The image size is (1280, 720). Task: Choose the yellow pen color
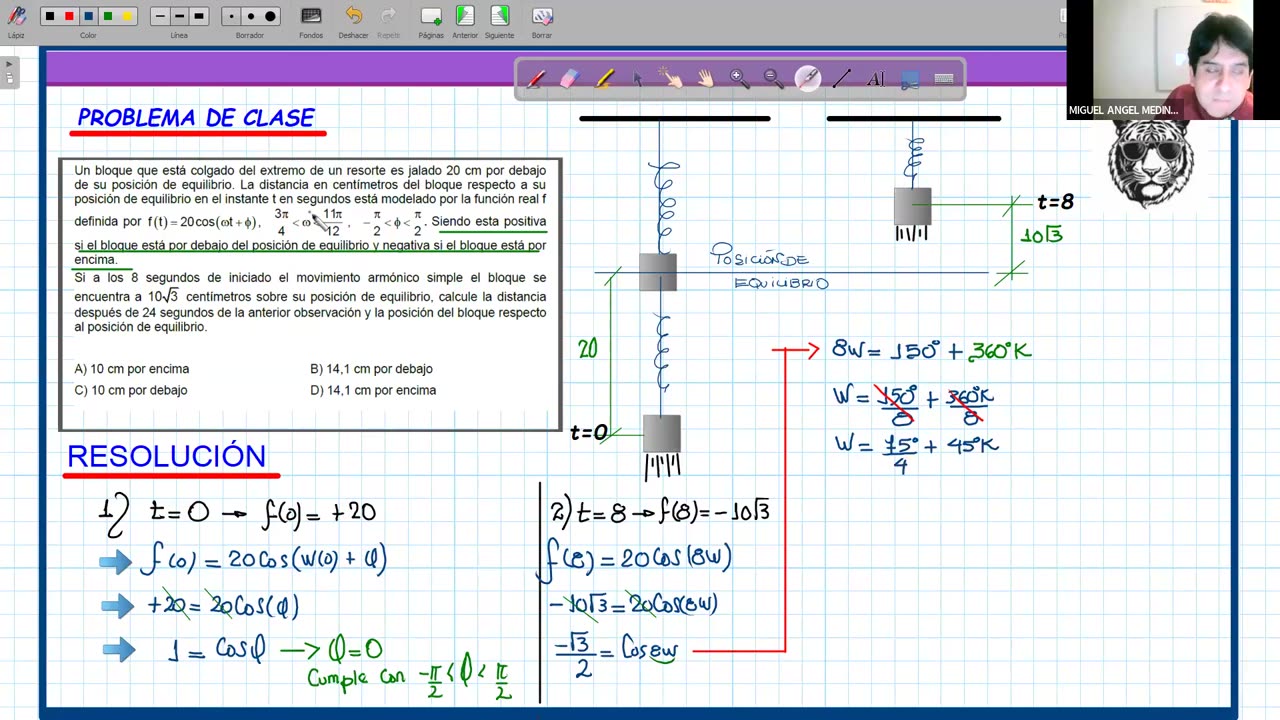(126, 16)
